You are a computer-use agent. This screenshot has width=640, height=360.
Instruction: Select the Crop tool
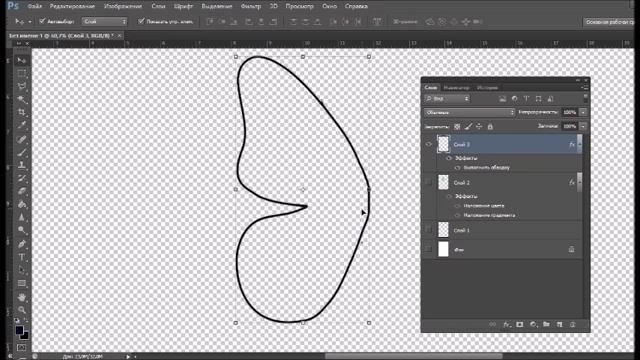click(21, 112)
